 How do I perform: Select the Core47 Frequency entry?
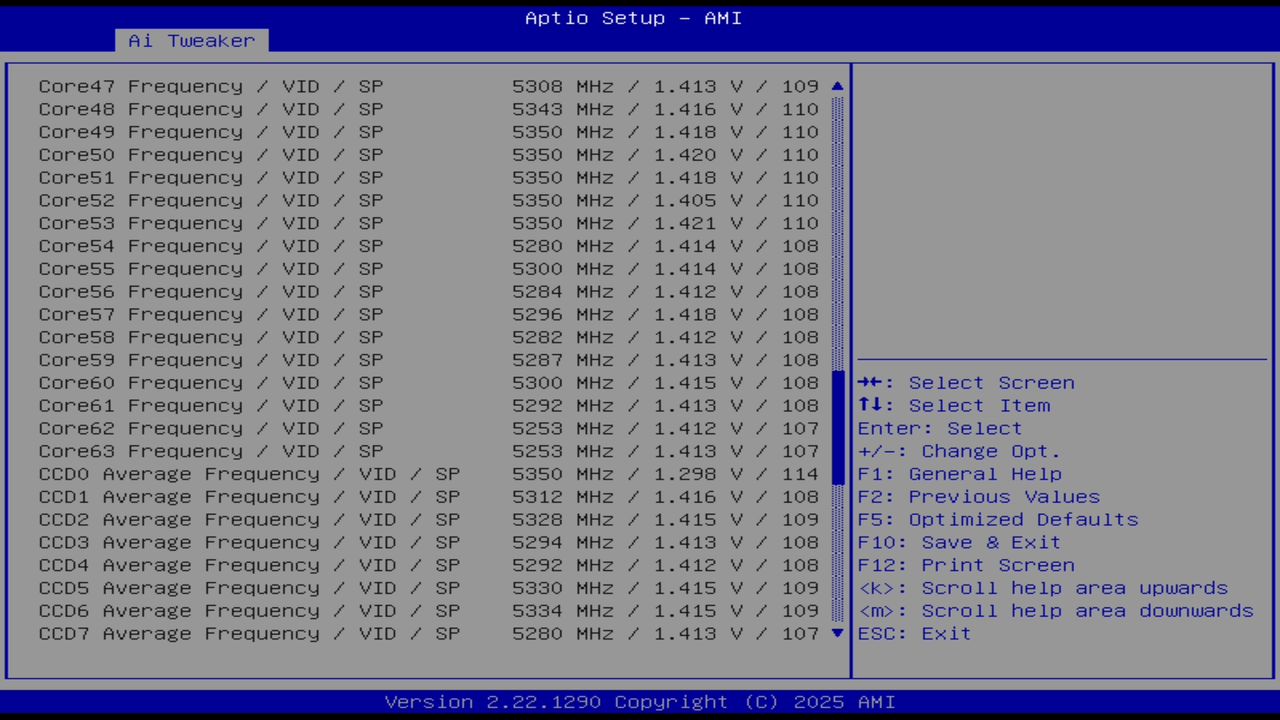[300, 86]
